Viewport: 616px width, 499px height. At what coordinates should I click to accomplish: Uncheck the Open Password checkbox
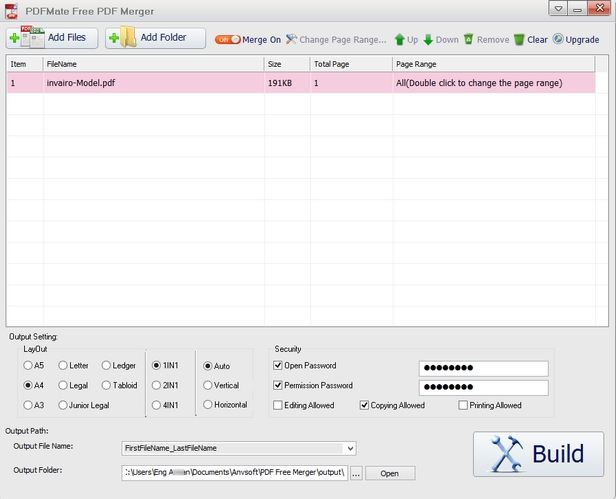[278, 365]
